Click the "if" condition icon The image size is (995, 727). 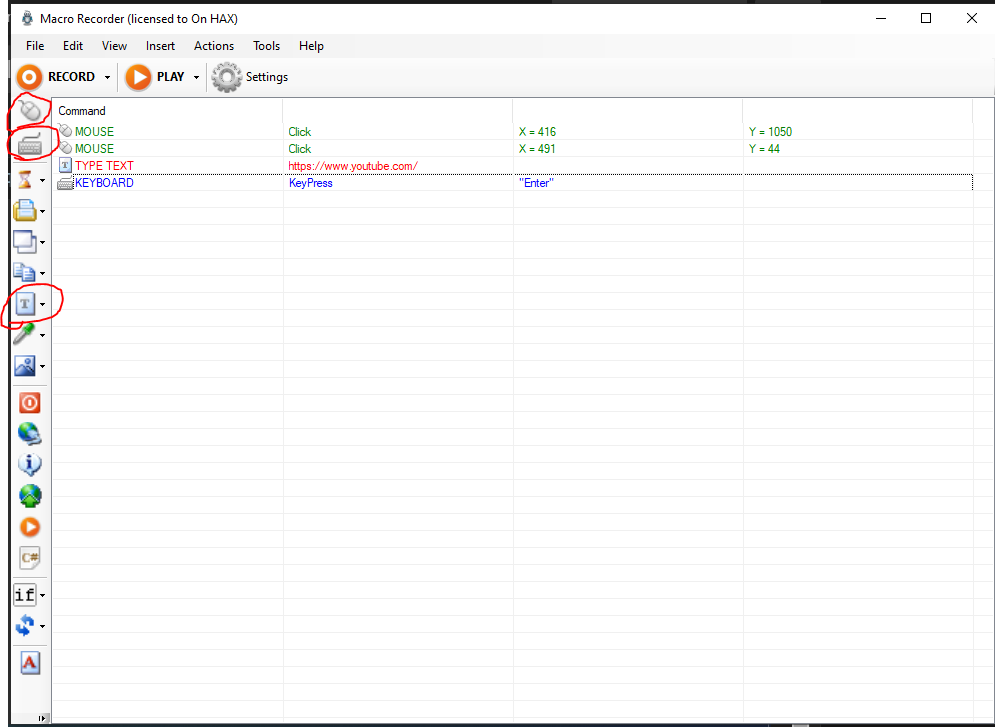pos(25,594)
